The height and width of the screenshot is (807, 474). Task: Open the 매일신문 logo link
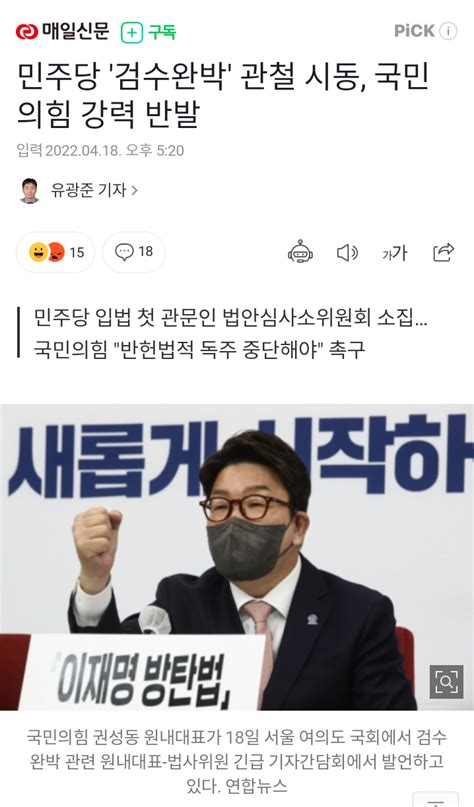(62, 31)
